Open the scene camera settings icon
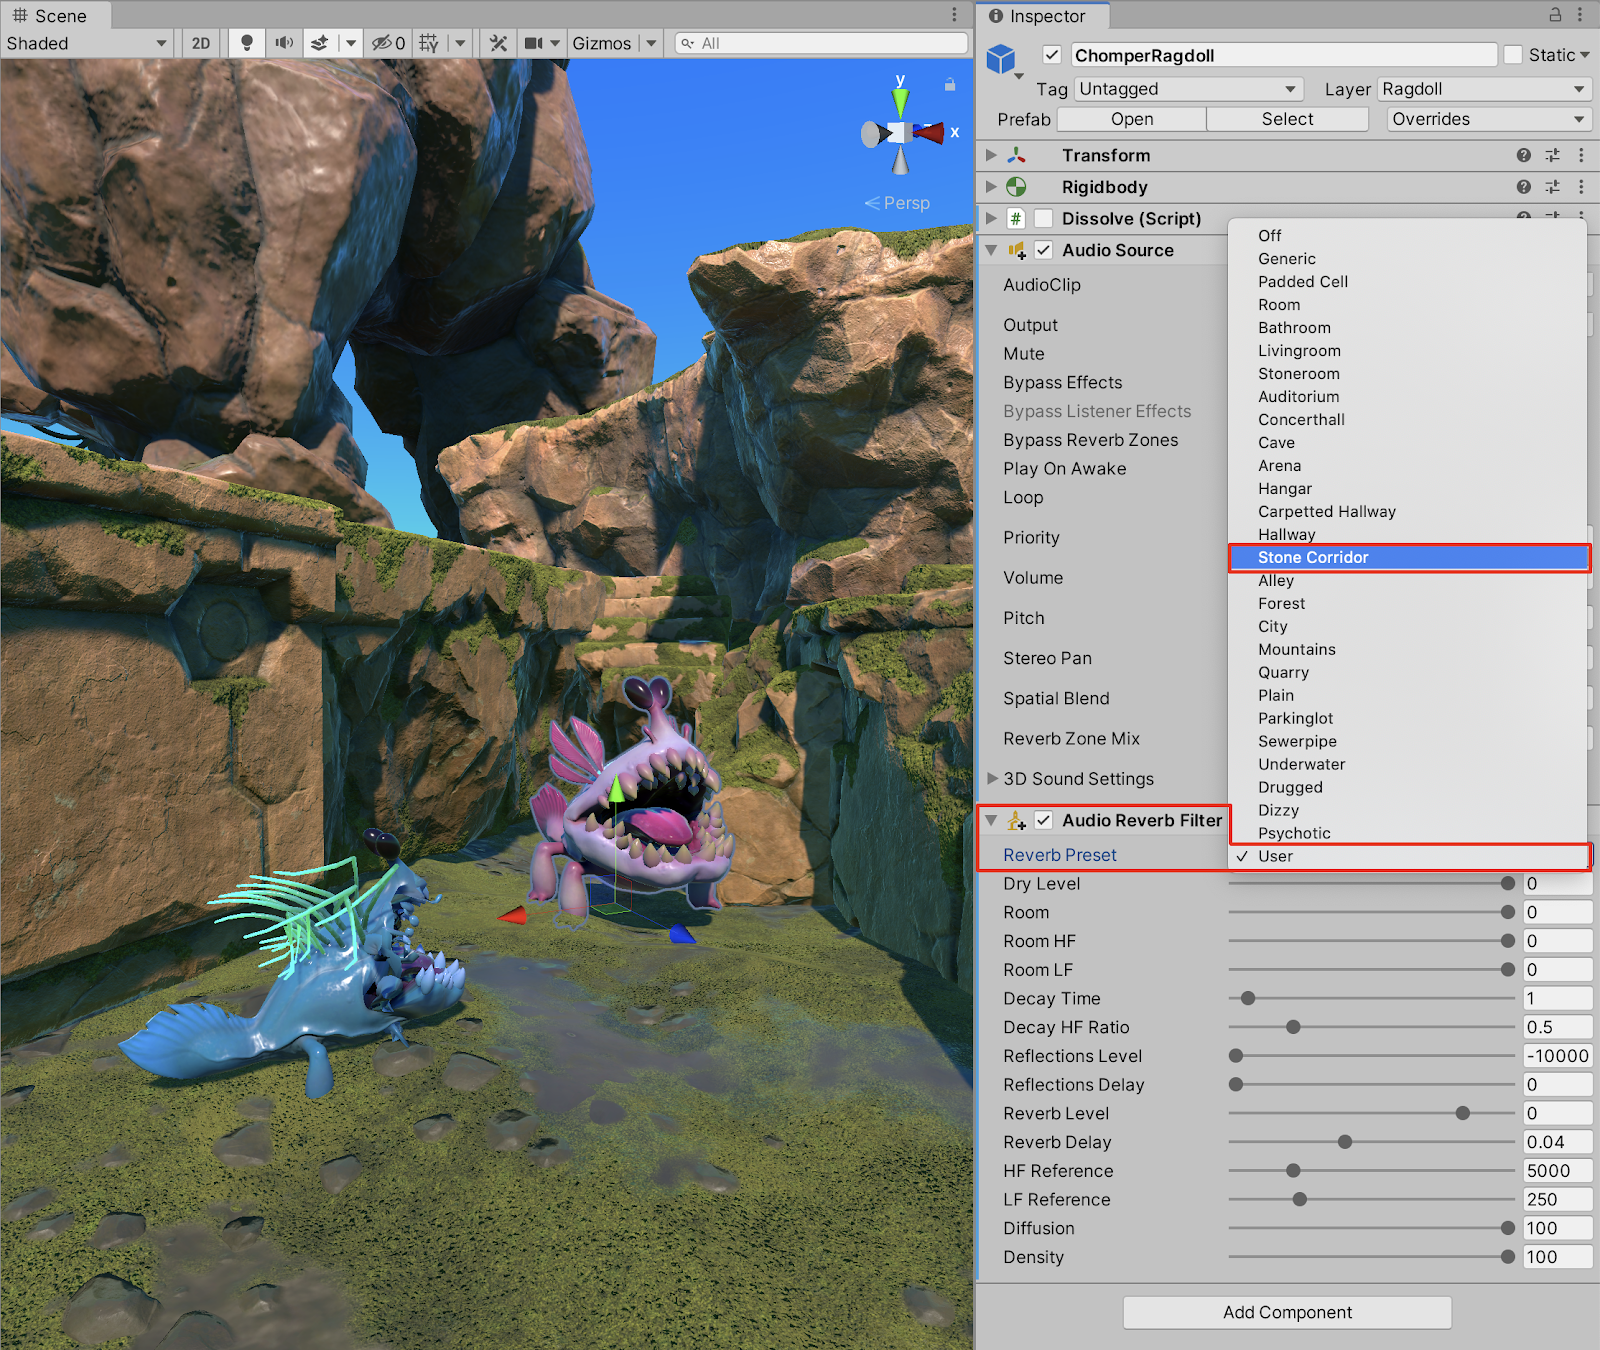 pos(533,43)
